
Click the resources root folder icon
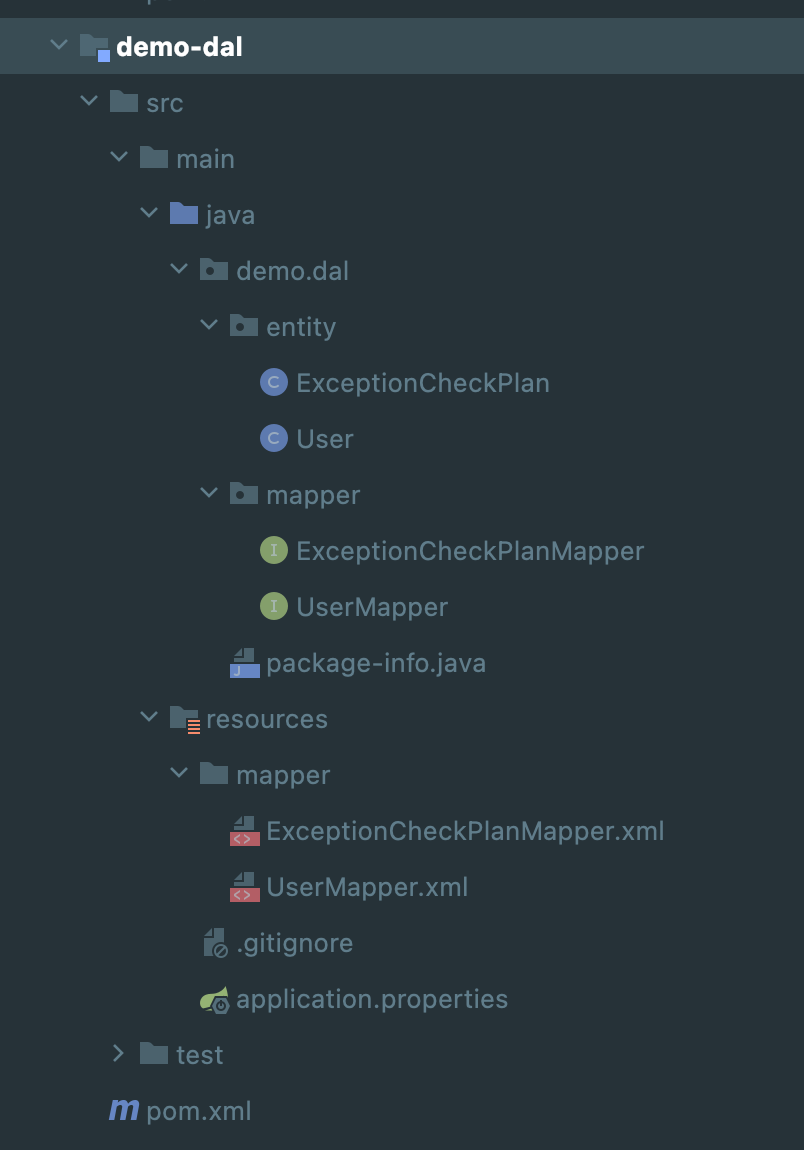(x=184, y=718)
